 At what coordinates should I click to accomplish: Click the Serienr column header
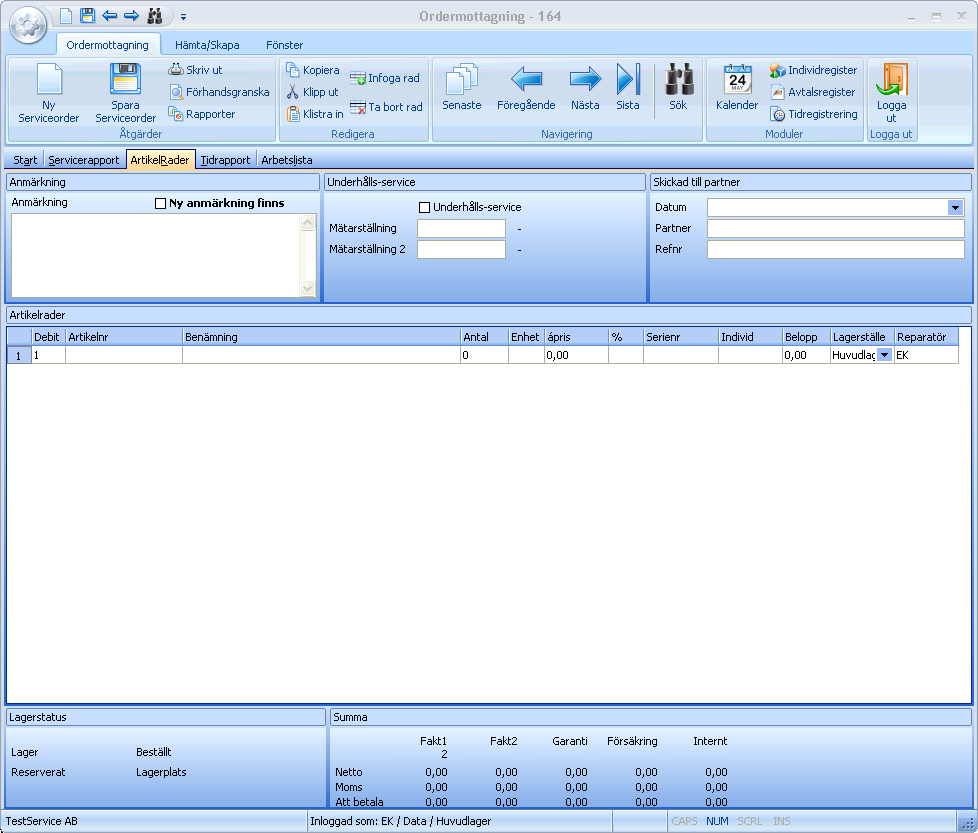coord(680,337)
